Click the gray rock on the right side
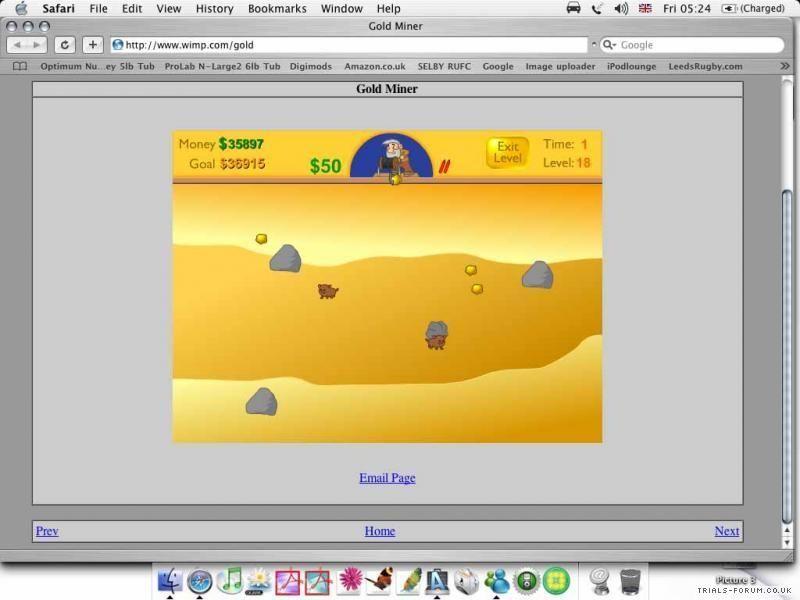This screenshot has width=800, height=600. pyautogui.click(x=538, y=275)
